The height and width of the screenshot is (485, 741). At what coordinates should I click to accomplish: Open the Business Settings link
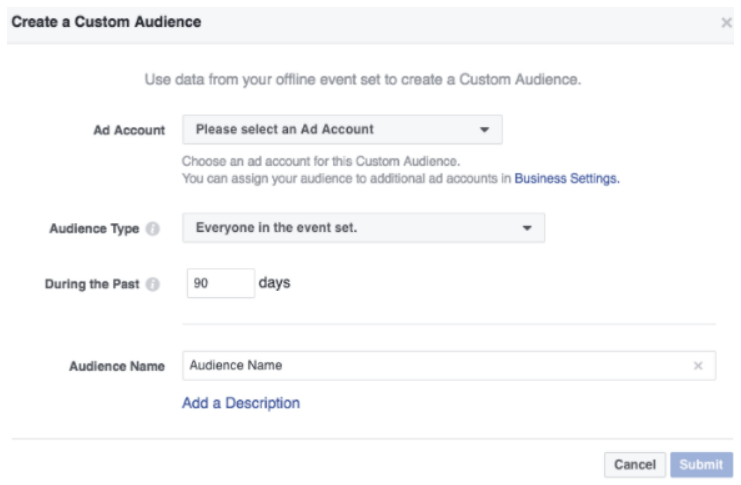(567, 179)
